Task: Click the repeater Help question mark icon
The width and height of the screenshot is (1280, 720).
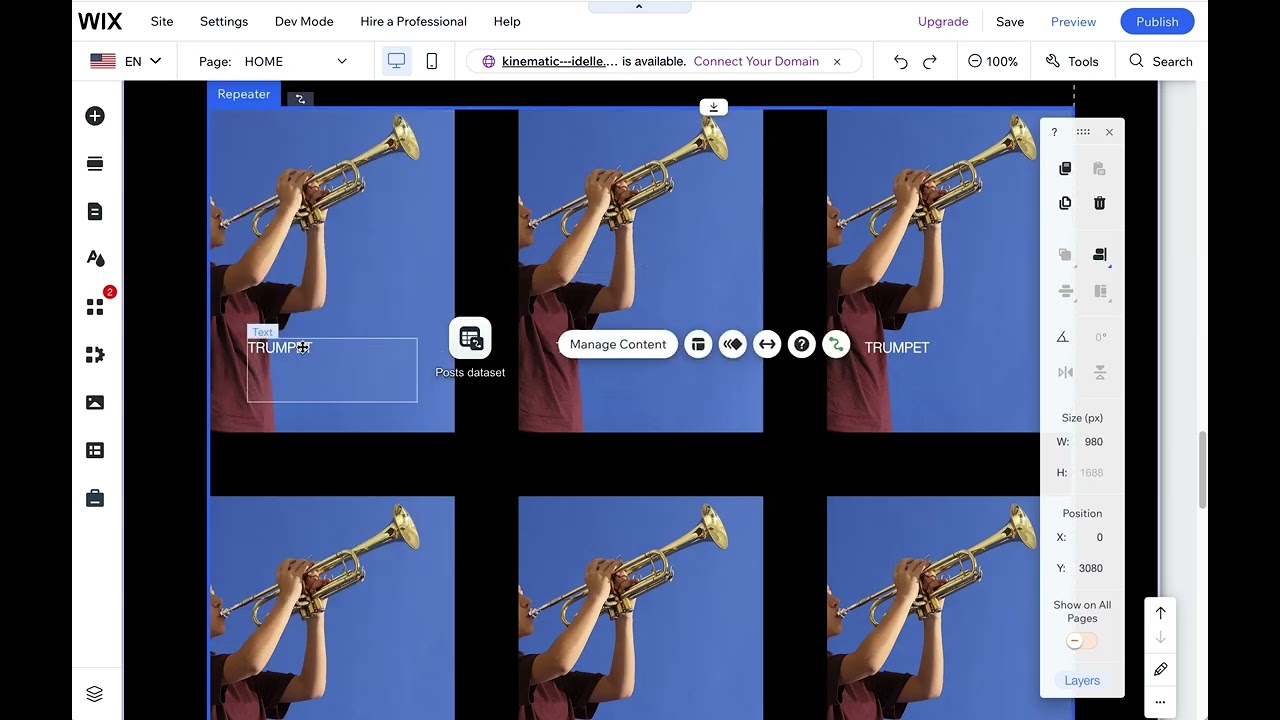Action: 802,344
